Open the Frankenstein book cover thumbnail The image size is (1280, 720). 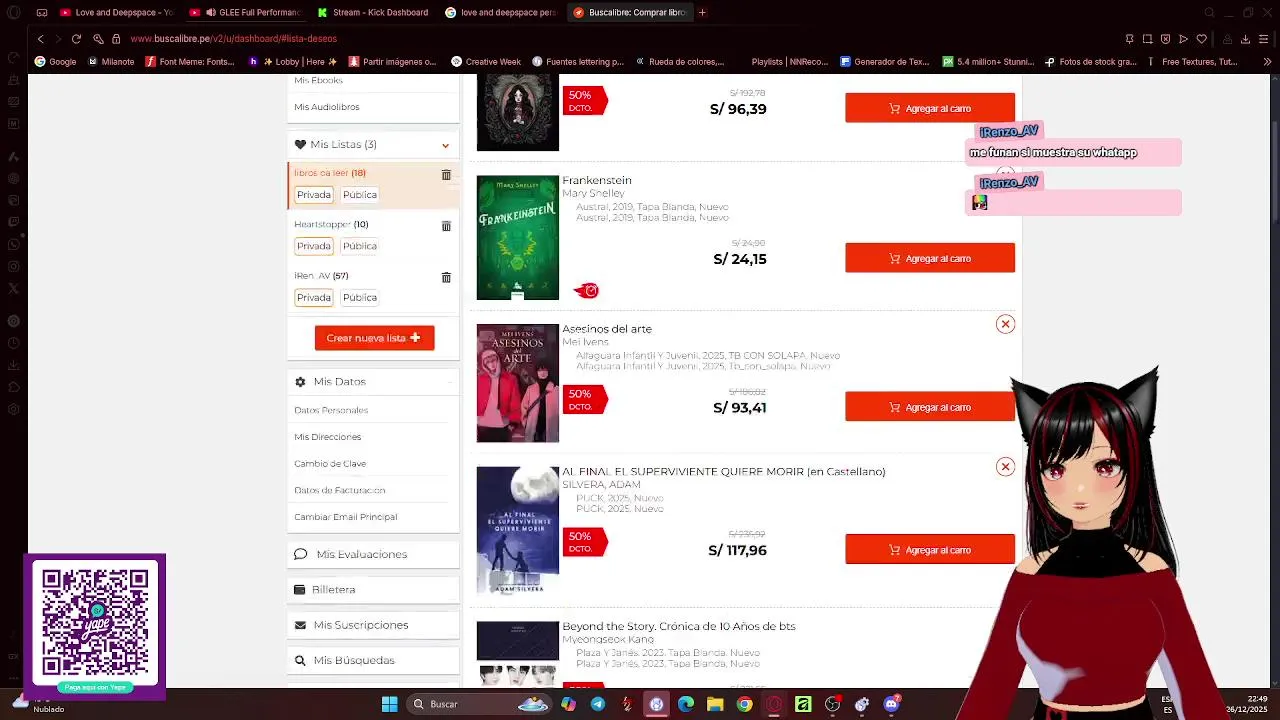[x=518, y=238]
